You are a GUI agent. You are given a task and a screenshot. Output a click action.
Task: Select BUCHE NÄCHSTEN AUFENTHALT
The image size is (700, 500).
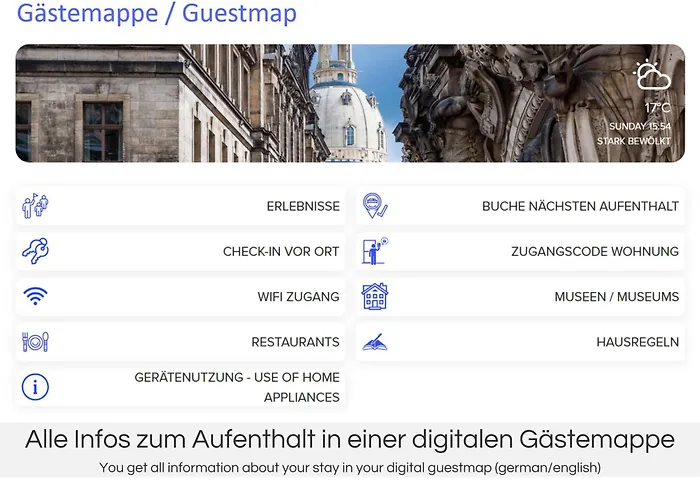(x=580, y=207)
